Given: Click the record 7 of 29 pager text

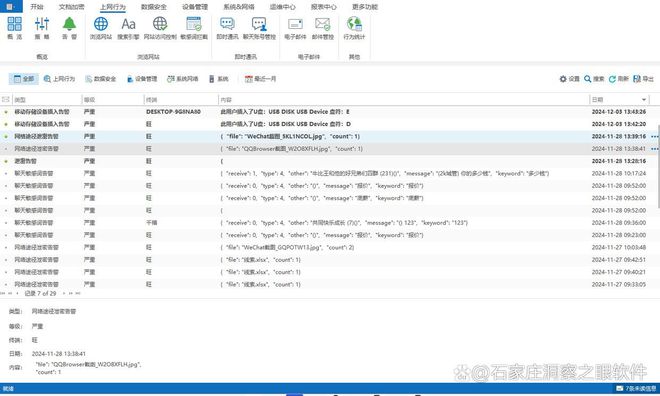Looking at the screenshot, I should pyautogui.click(x=40, y=293).
